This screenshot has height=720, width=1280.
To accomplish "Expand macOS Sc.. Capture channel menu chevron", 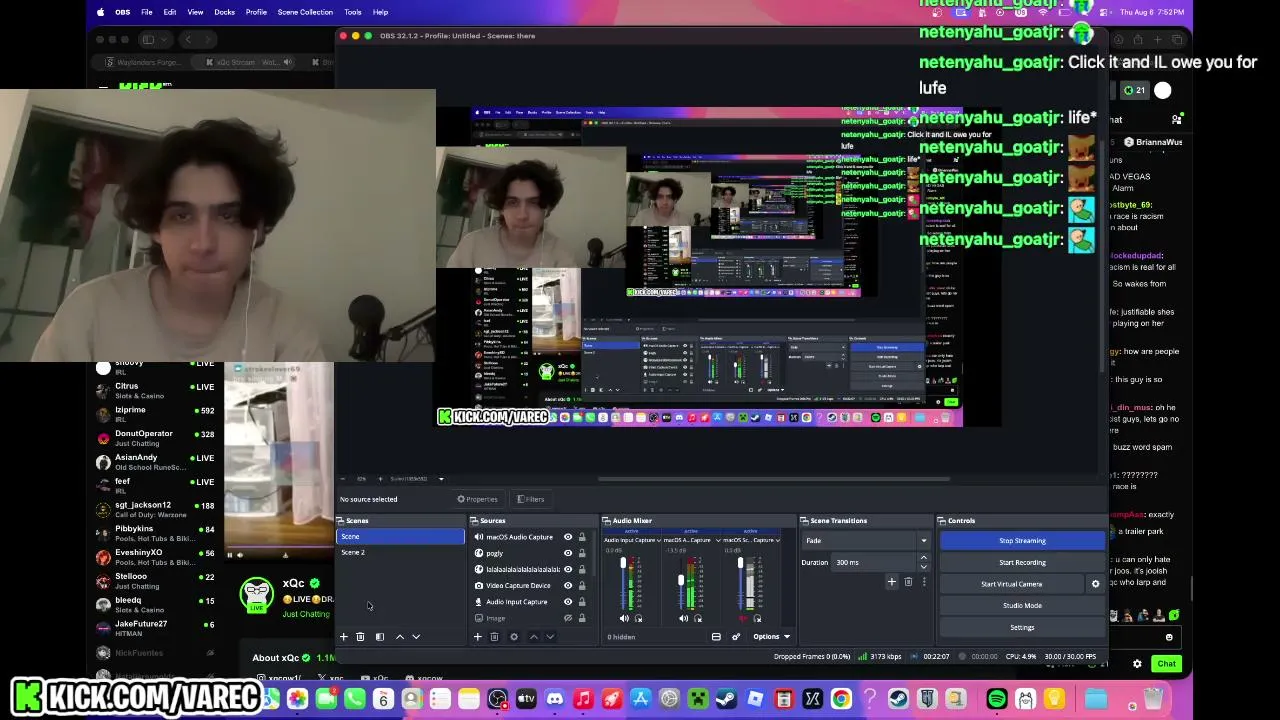I will [x=777, y=540].
